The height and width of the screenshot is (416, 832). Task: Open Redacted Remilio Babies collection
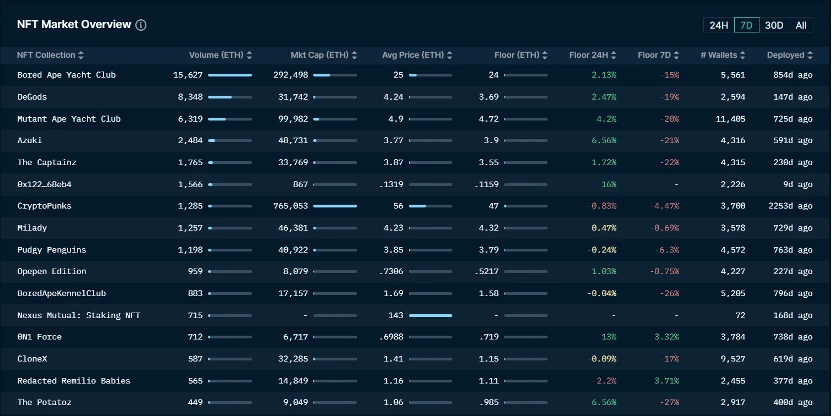pos(74,381)
